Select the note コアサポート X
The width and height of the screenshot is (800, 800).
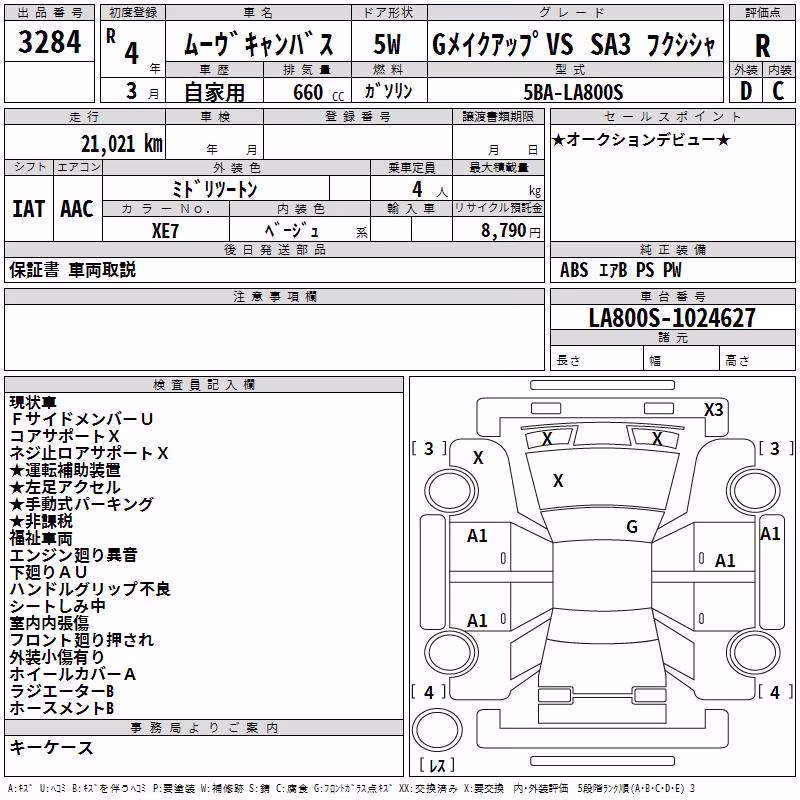pos(64,436)
